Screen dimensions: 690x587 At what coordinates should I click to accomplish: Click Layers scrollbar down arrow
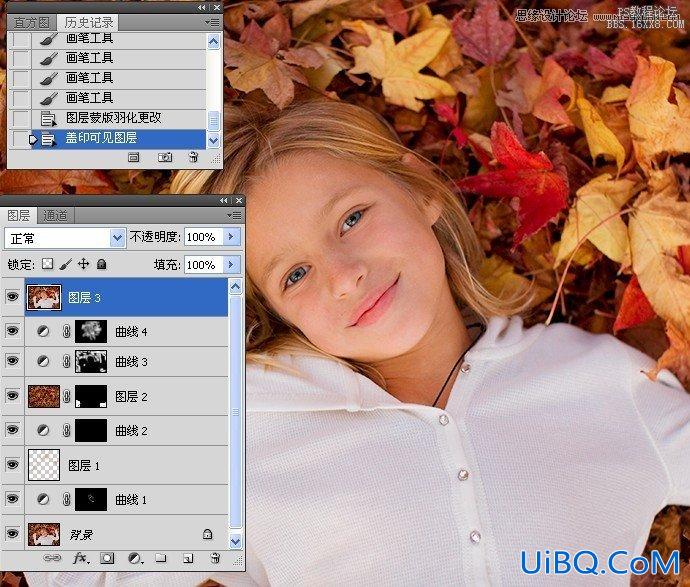tap(235, 541)
